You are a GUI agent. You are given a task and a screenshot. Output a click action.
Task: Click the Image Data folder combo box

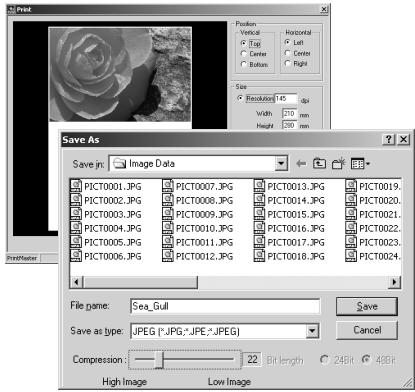(198, 164)
